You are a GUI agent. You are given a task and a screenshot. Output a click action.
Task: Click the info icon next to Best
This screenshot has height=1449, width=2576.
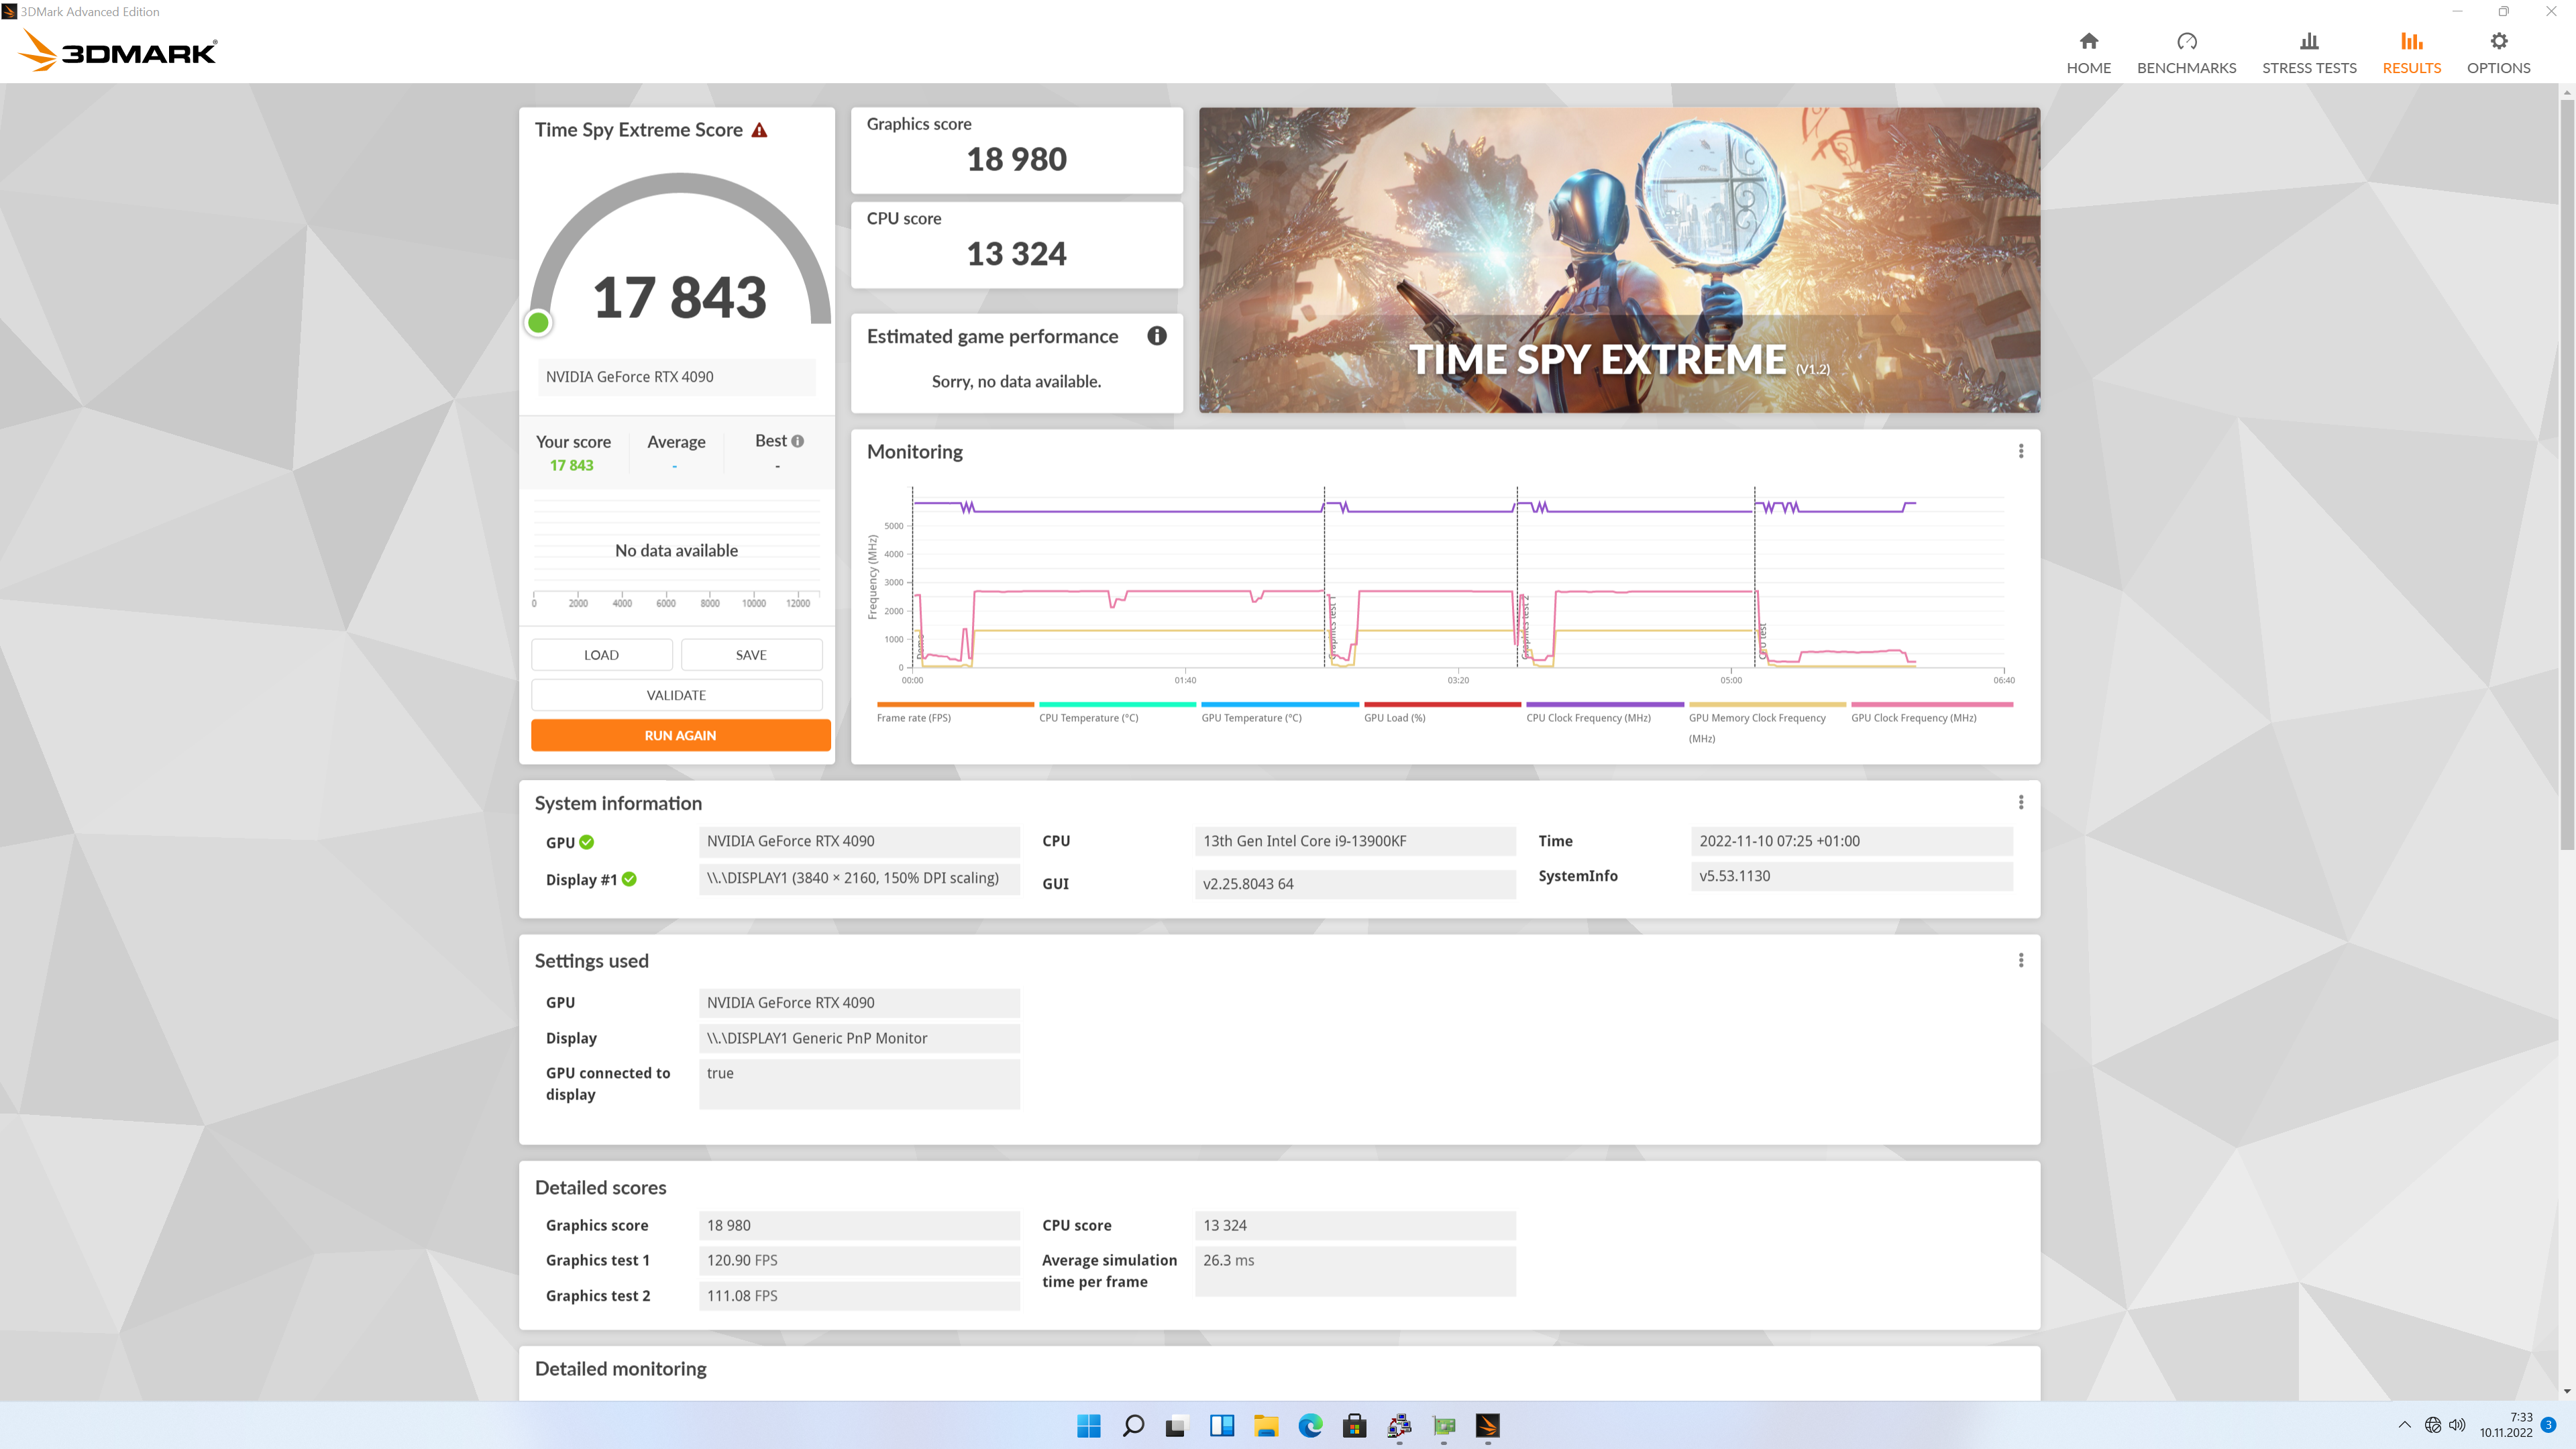click(797, 441)
